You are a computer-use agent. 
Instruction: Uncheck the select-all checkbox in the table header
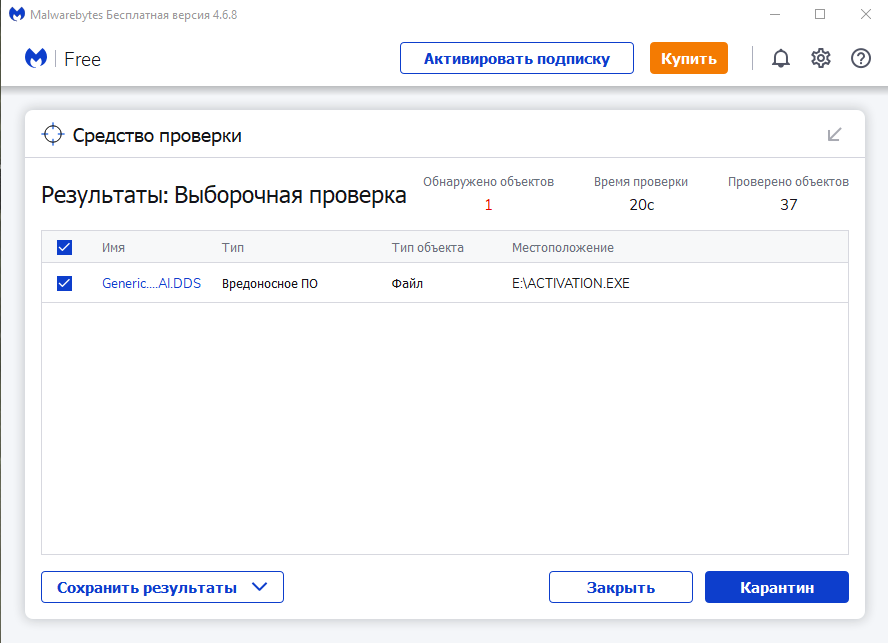coord(64,247)
